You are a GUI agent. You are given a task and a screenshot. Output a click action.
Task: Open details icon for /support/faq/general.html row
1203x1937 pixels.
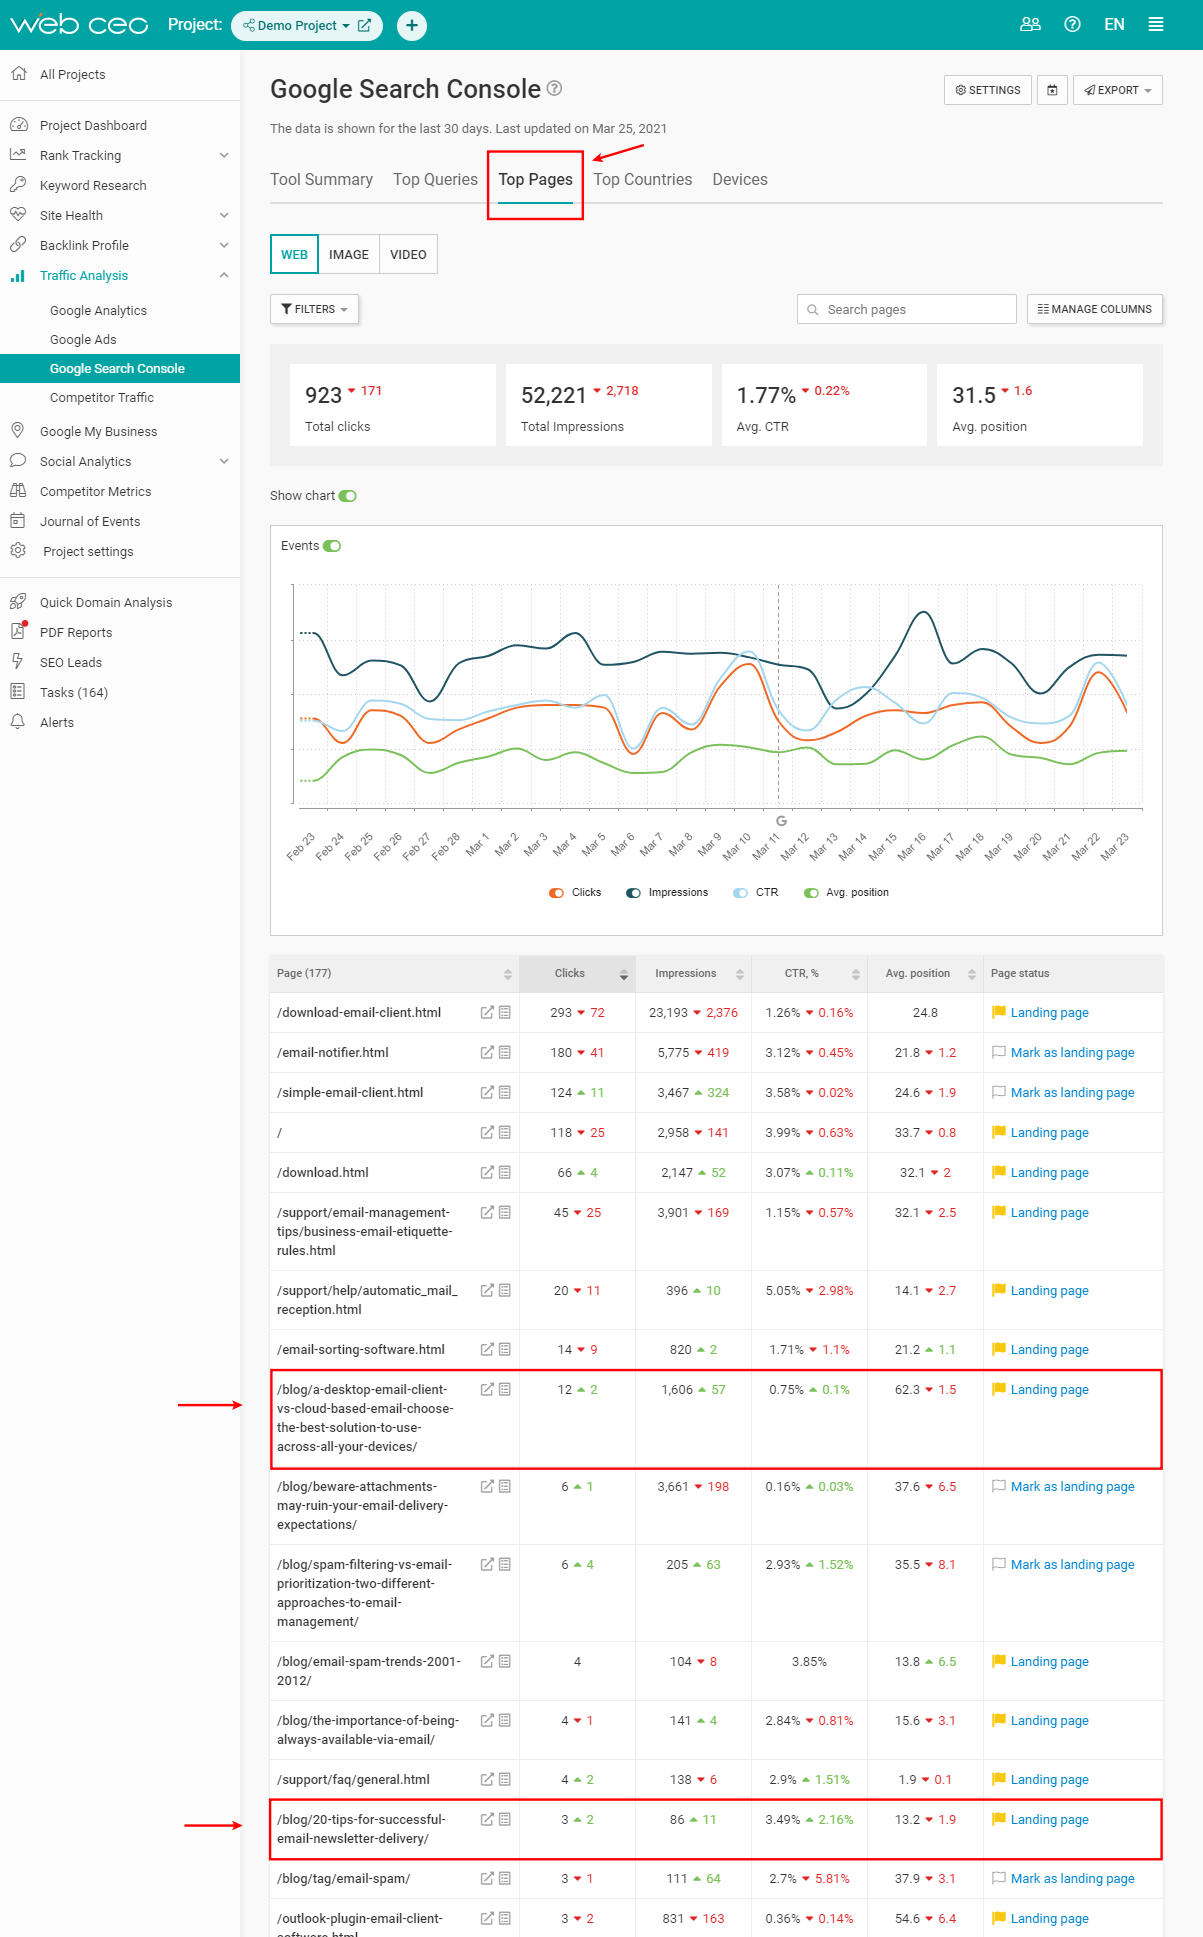(x=505, y=1779)
